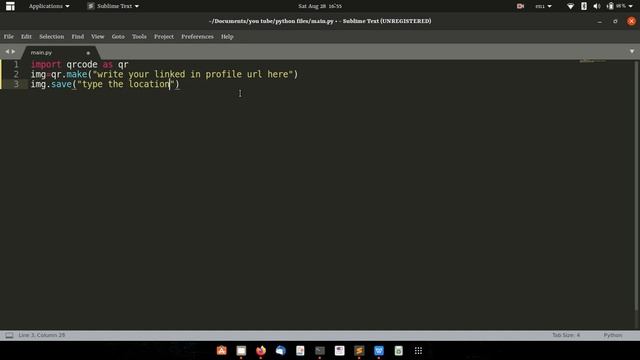Open the Applications menu in top bar

[49, 6]
